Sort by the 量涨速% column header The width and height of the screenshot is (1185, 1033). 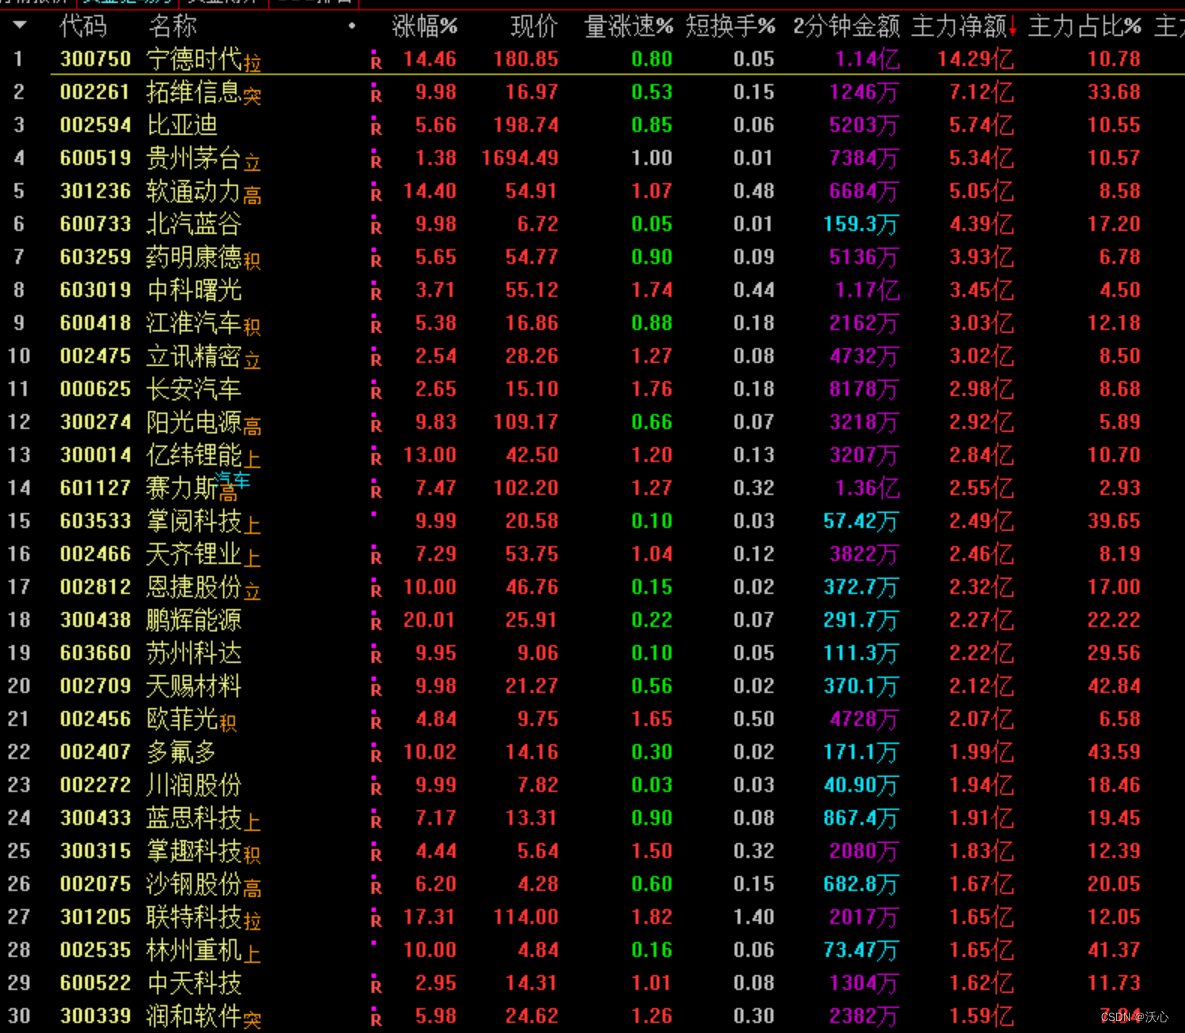tap(629, 26)
